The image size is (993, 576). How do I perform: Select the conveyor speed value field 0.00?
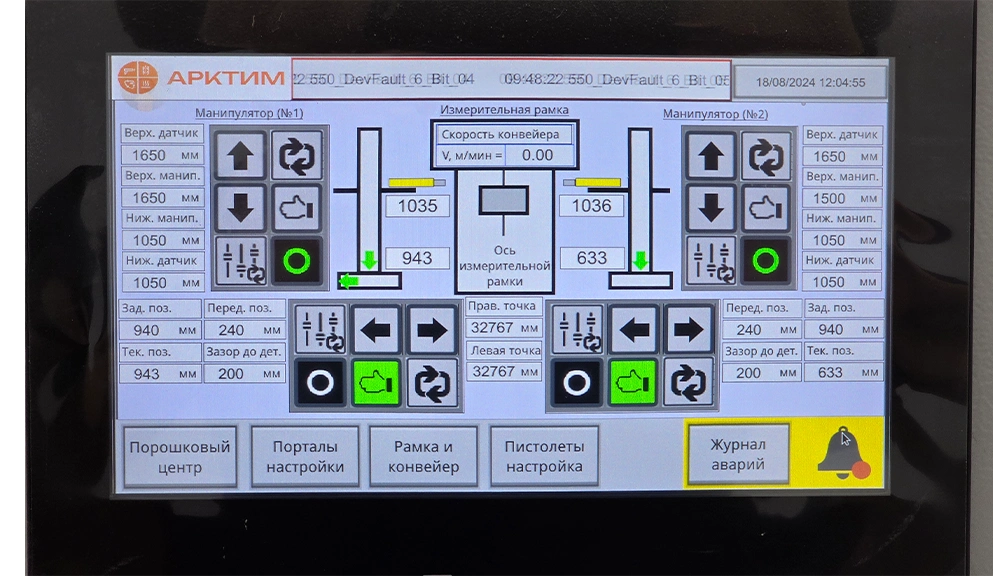tap(539, 155)
